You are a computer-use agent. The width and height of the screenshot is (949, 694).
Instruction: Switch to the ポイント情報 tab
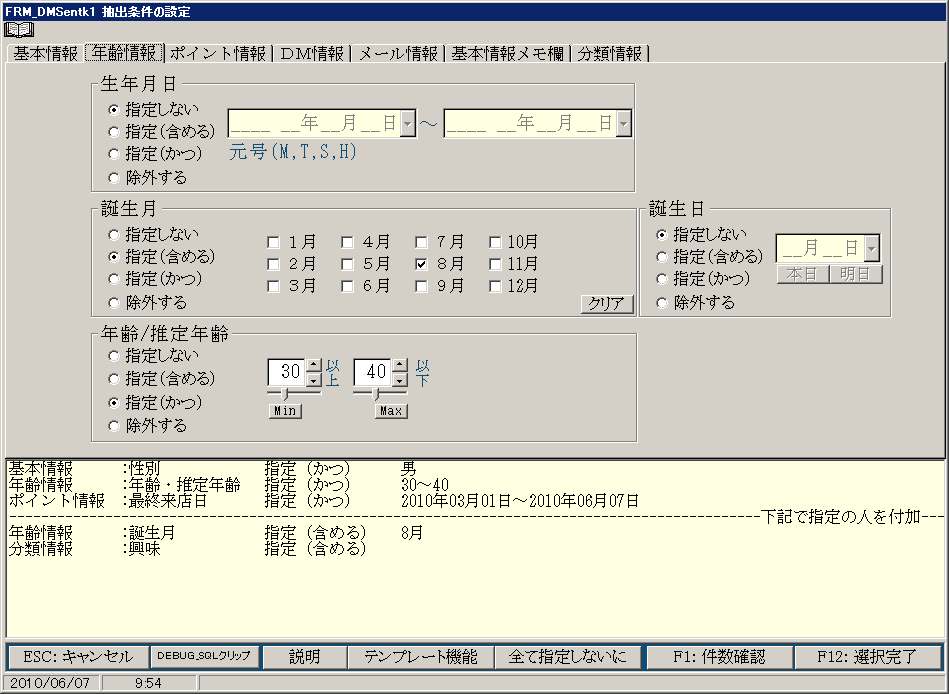[217, 54]
